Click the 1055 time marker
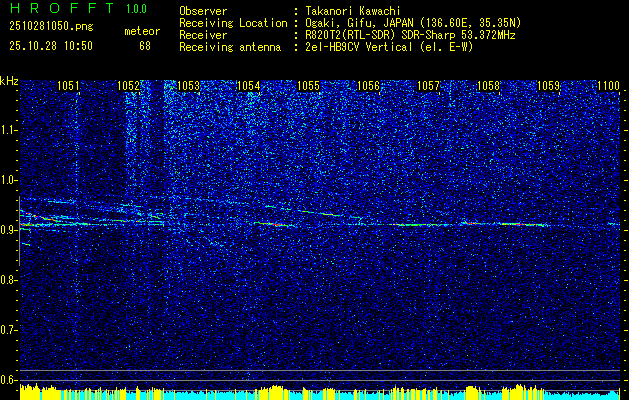 [x=308, y=85]
